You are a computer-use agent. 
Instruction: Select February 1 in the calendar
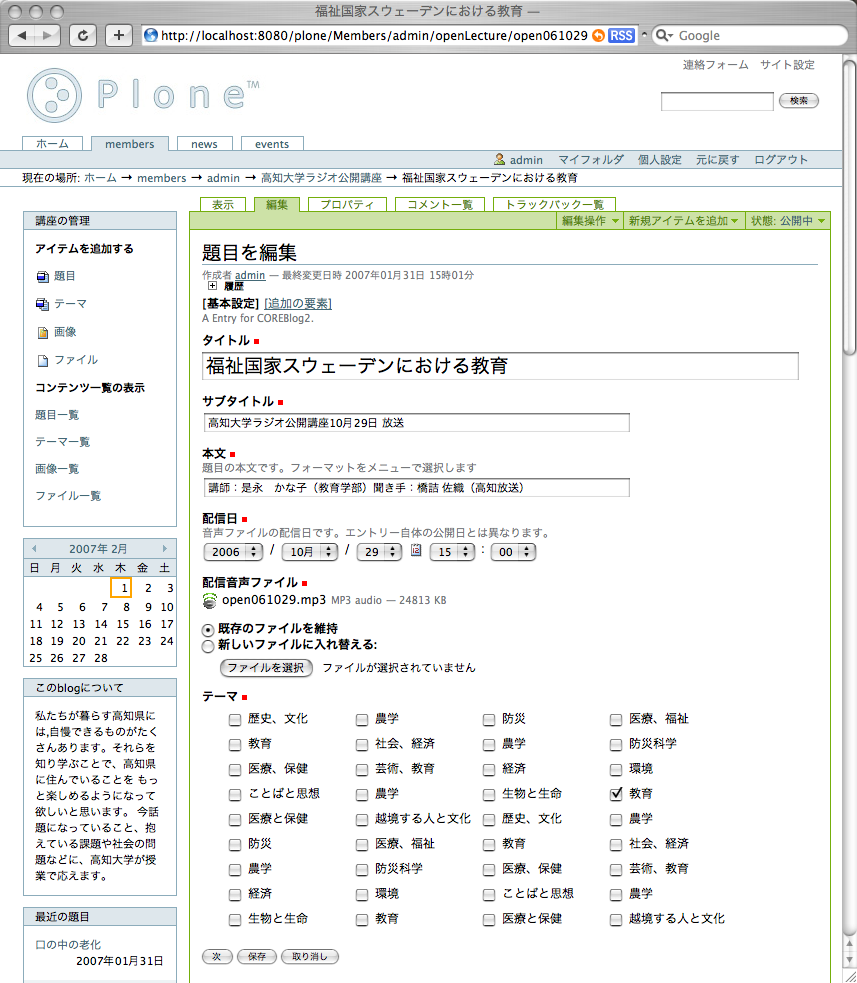[121, 588]
